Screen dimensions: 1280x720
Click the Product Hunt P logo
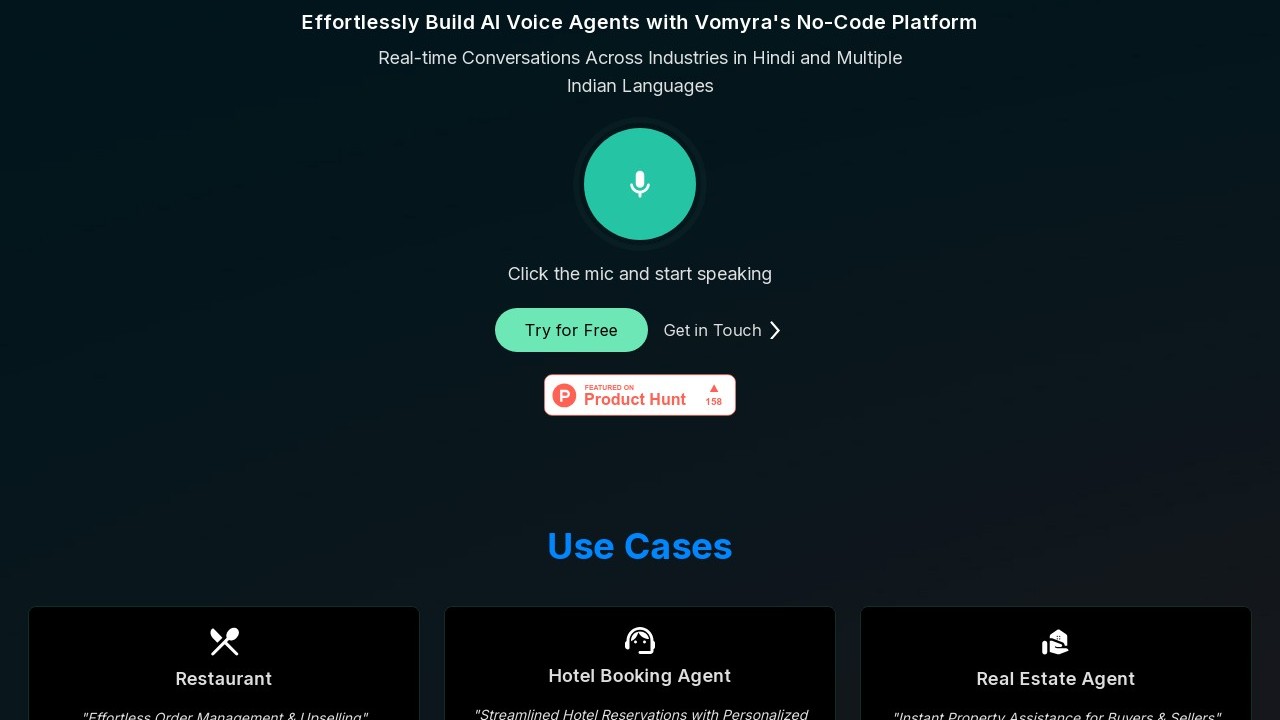click(x=565, y=395)
